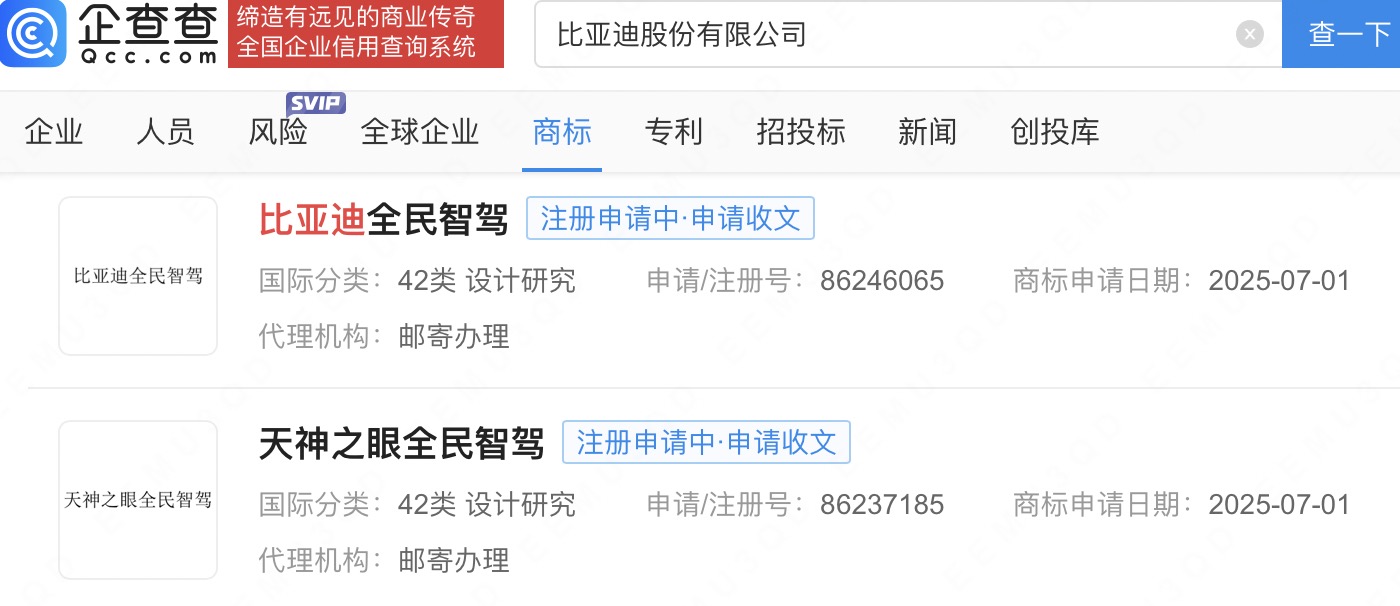Switch to the 企业 tab
The width and height of the screenshot is (1400, 606).
click(54, 132)
